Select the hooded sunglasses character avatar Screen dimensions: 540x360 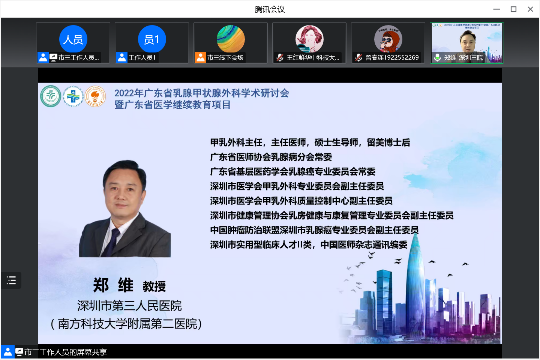coord(388,39)
